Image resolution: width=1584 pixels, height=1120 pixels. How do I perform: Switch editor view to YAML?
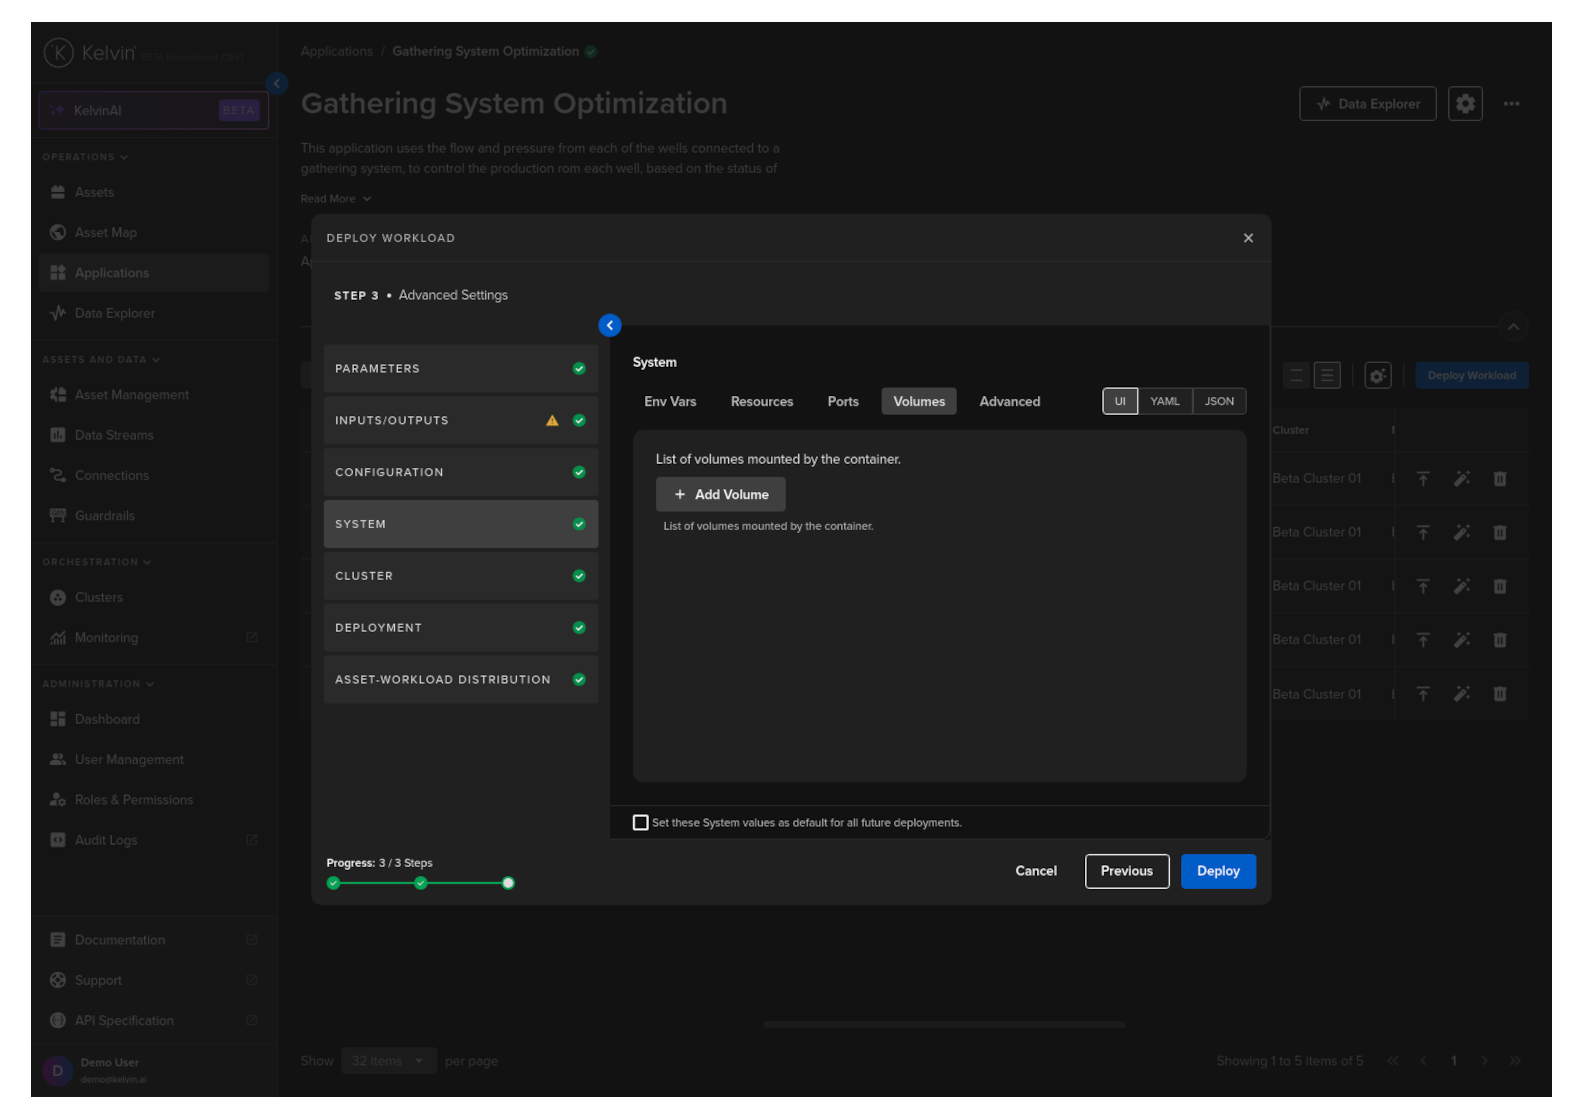(x=1164, y=402)
